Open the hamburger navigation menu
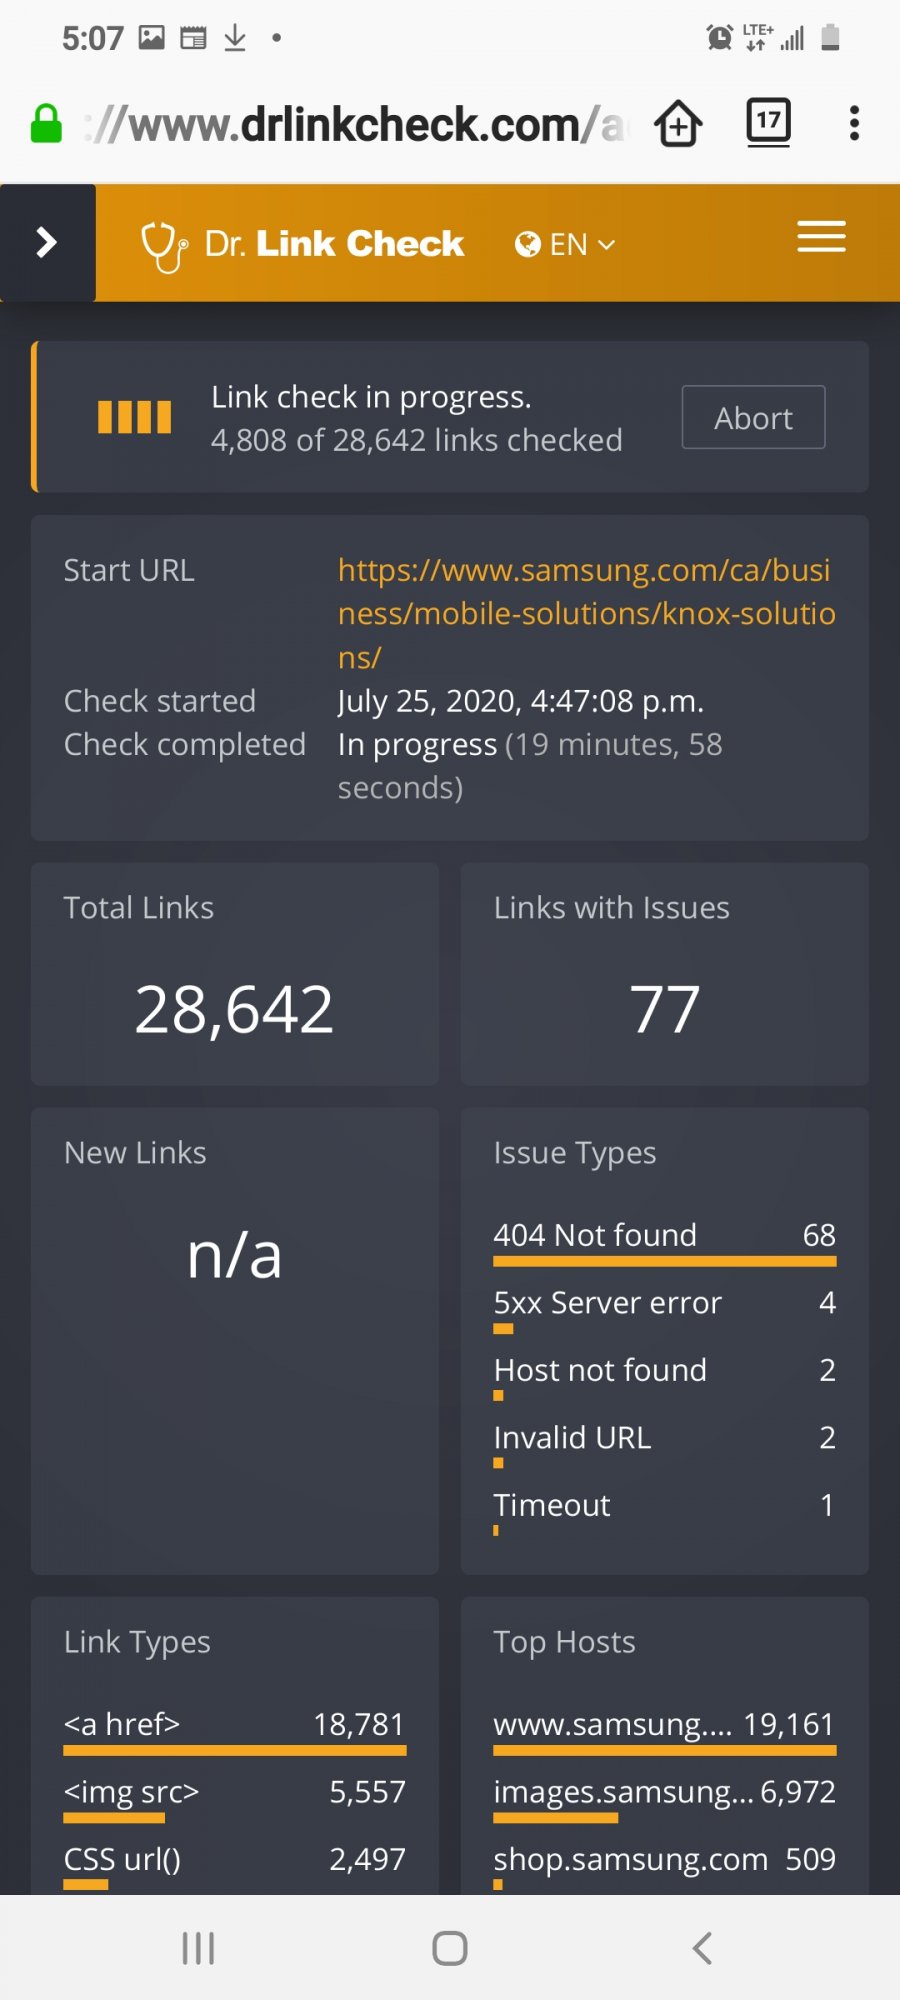This screenshot has height=2000, width=900. pos(821,236)
